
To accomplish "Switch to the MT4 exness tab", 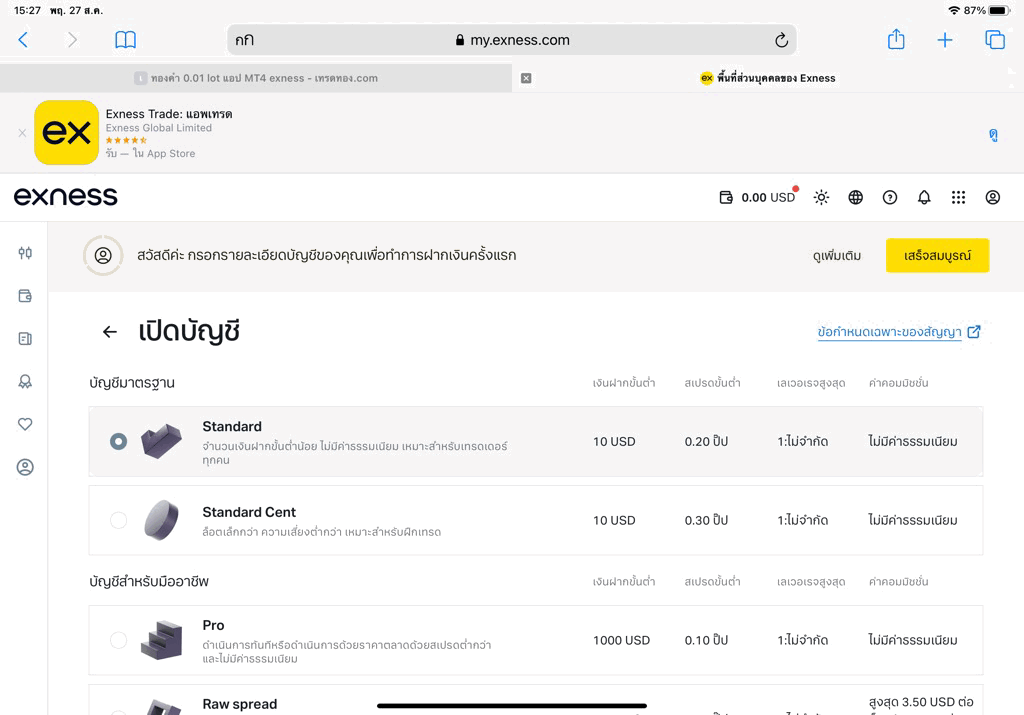I will 256,78.
